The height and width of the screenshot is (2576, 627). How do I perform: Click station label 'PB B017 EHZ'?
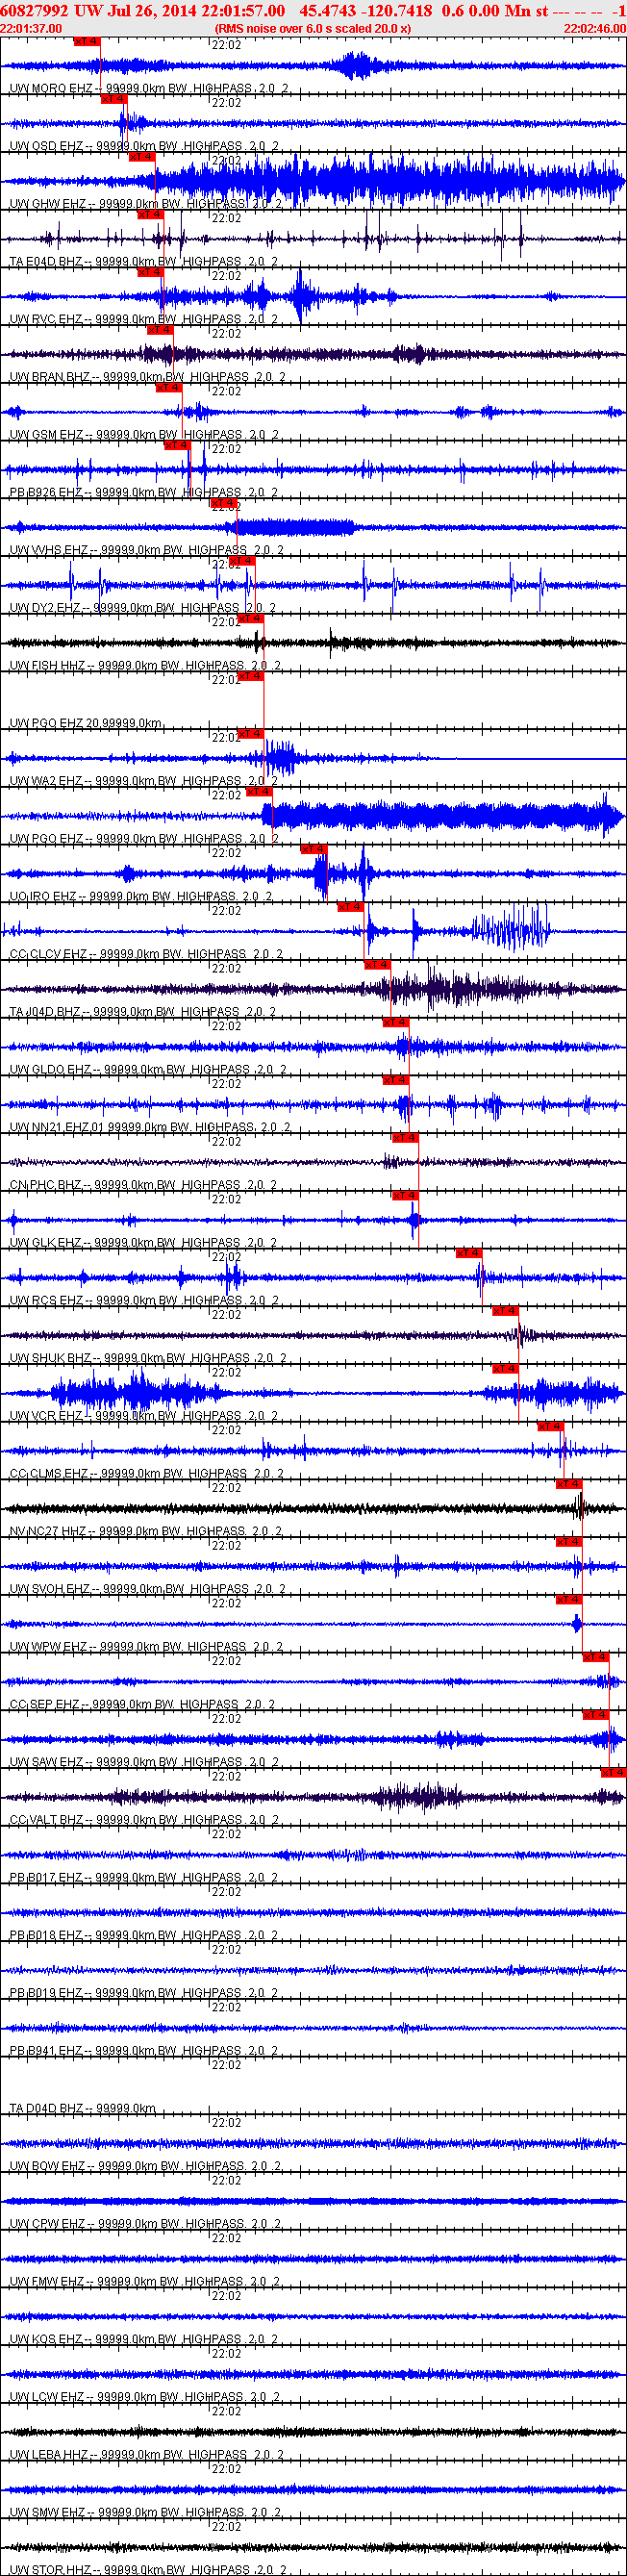point(47,1879)
